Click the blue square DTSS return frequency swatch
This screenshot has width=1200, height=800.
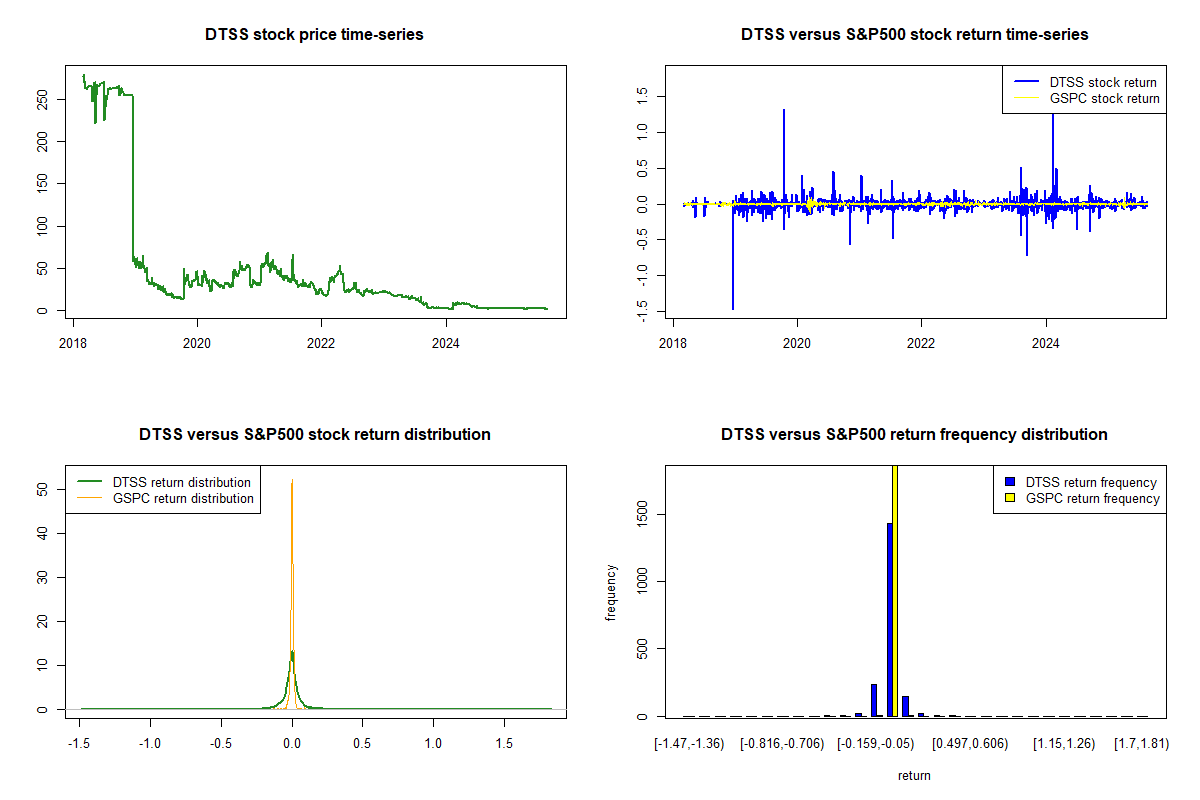point(1008,483)
